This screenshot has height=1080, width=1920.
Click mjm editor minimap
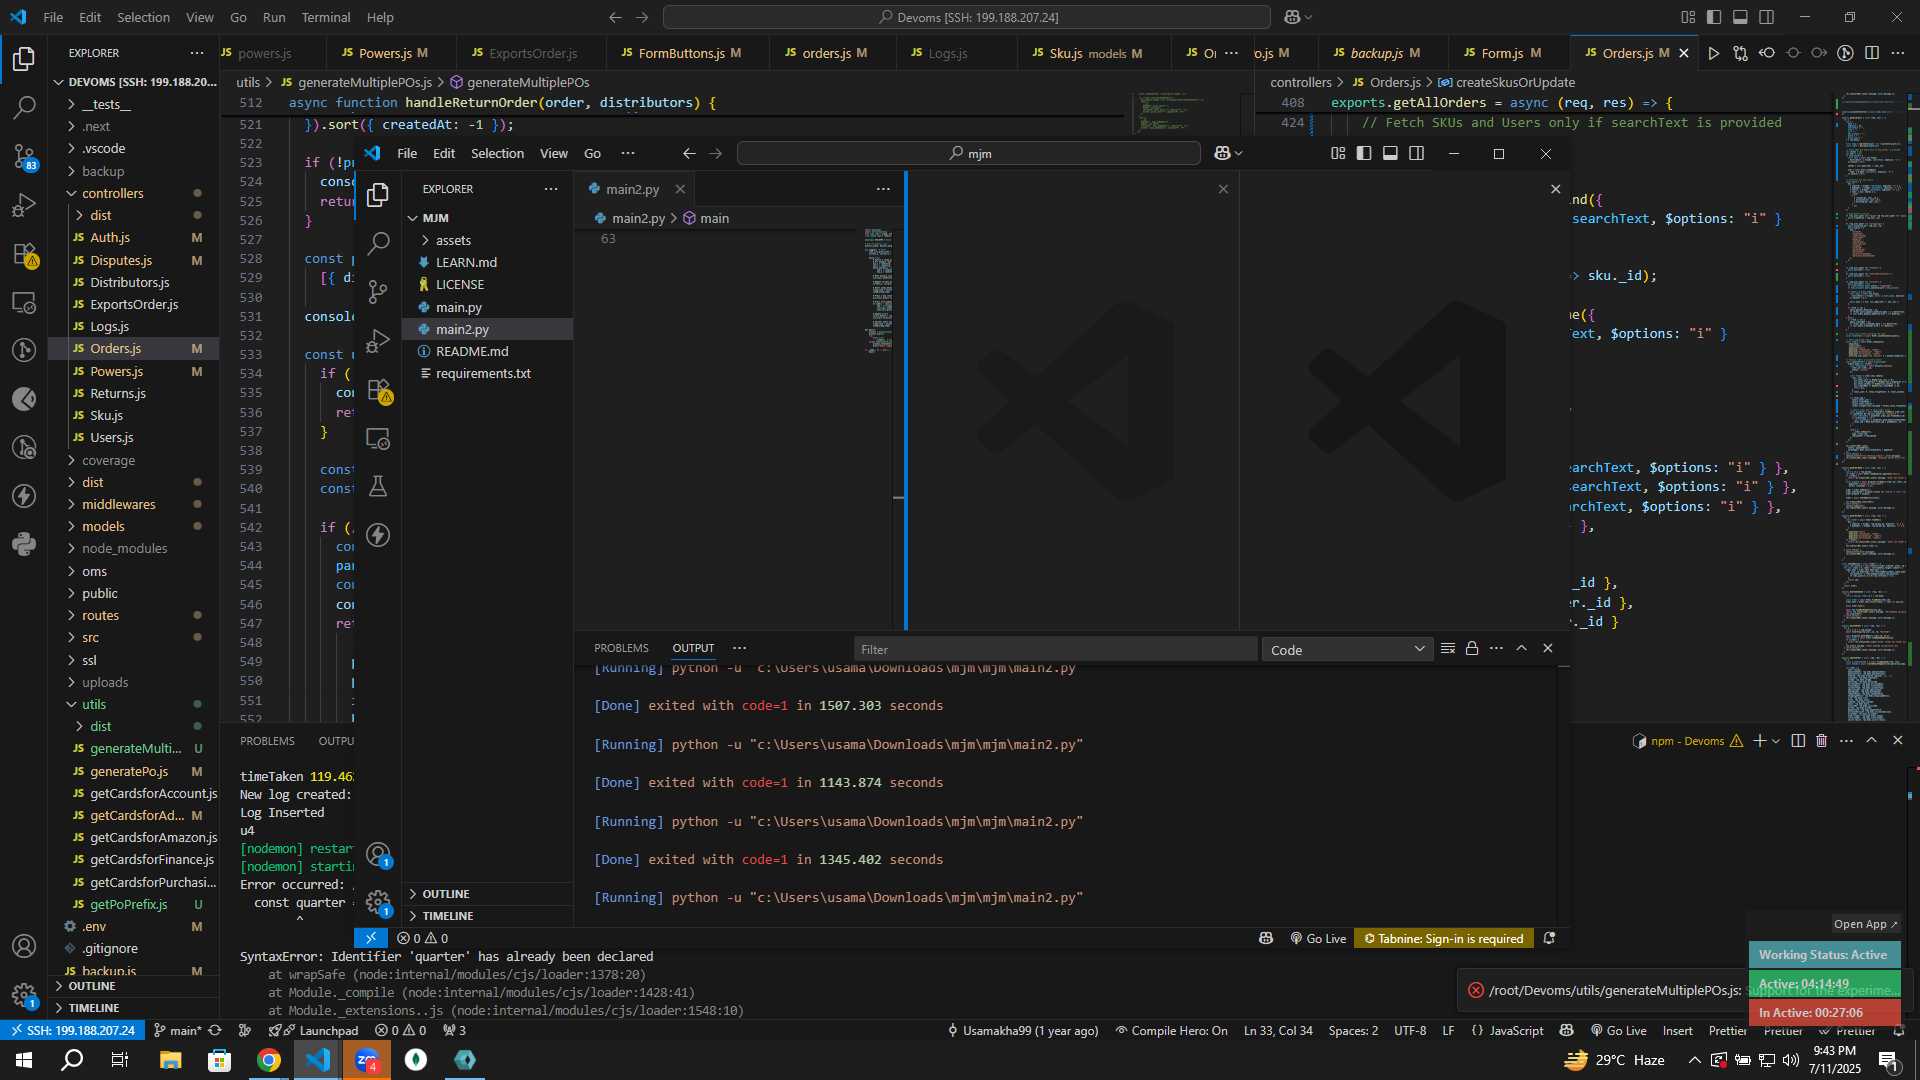(x=878, y=290)
